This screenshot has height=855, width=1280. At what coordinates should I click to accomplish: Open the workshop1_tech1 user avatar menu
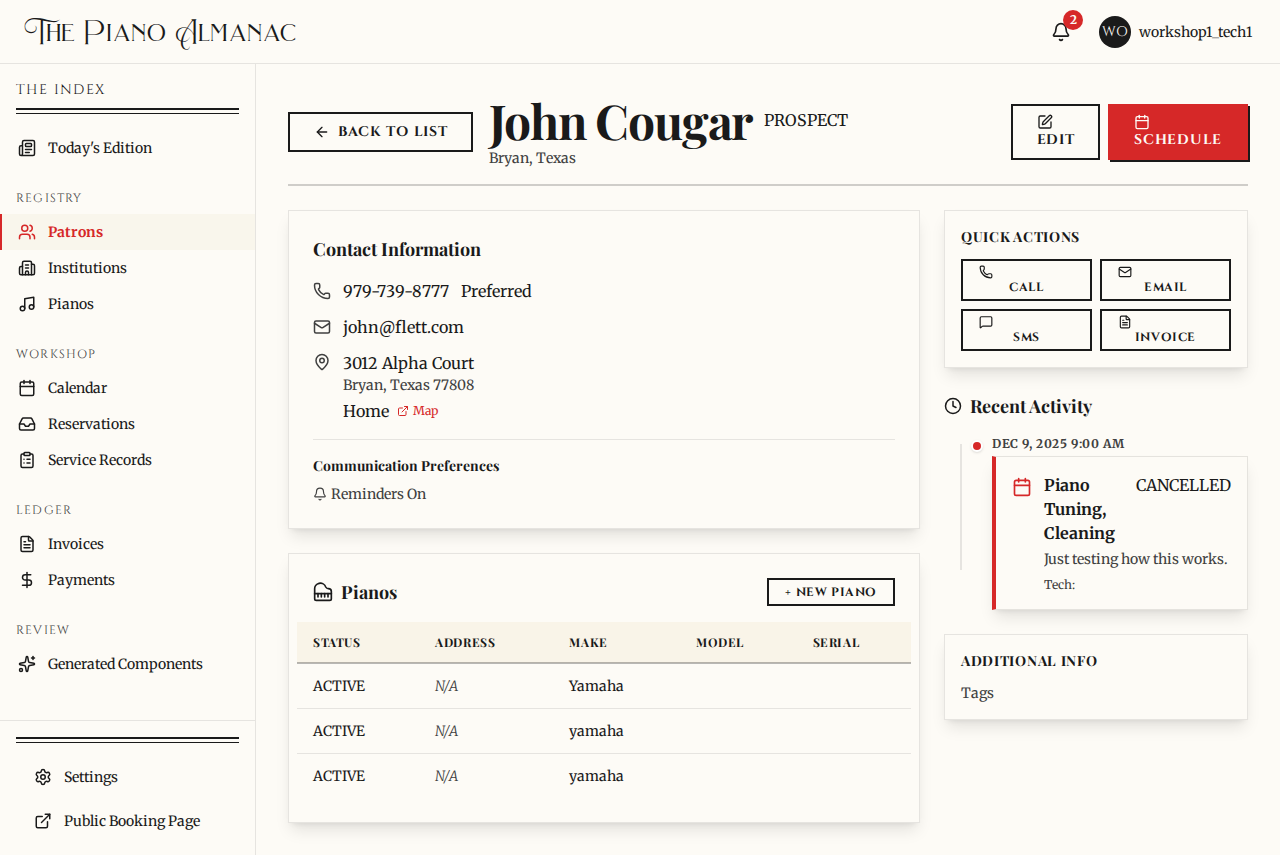[x=1114, y=31]
